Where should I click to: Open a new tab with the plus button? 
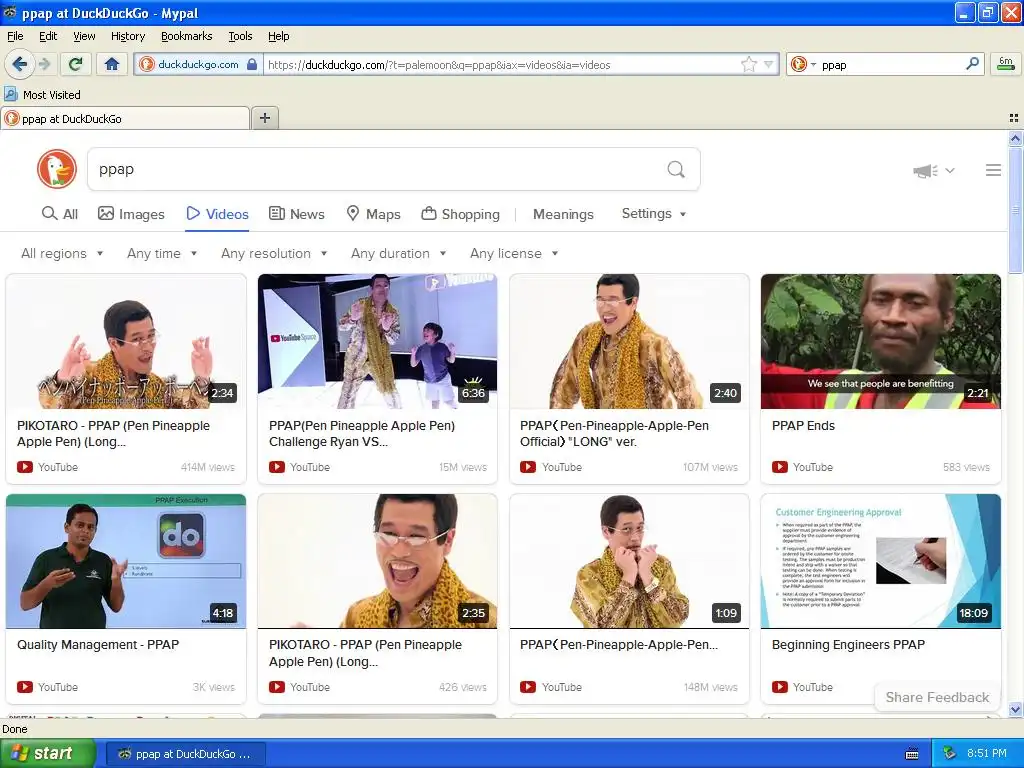[x=264, y=118]
